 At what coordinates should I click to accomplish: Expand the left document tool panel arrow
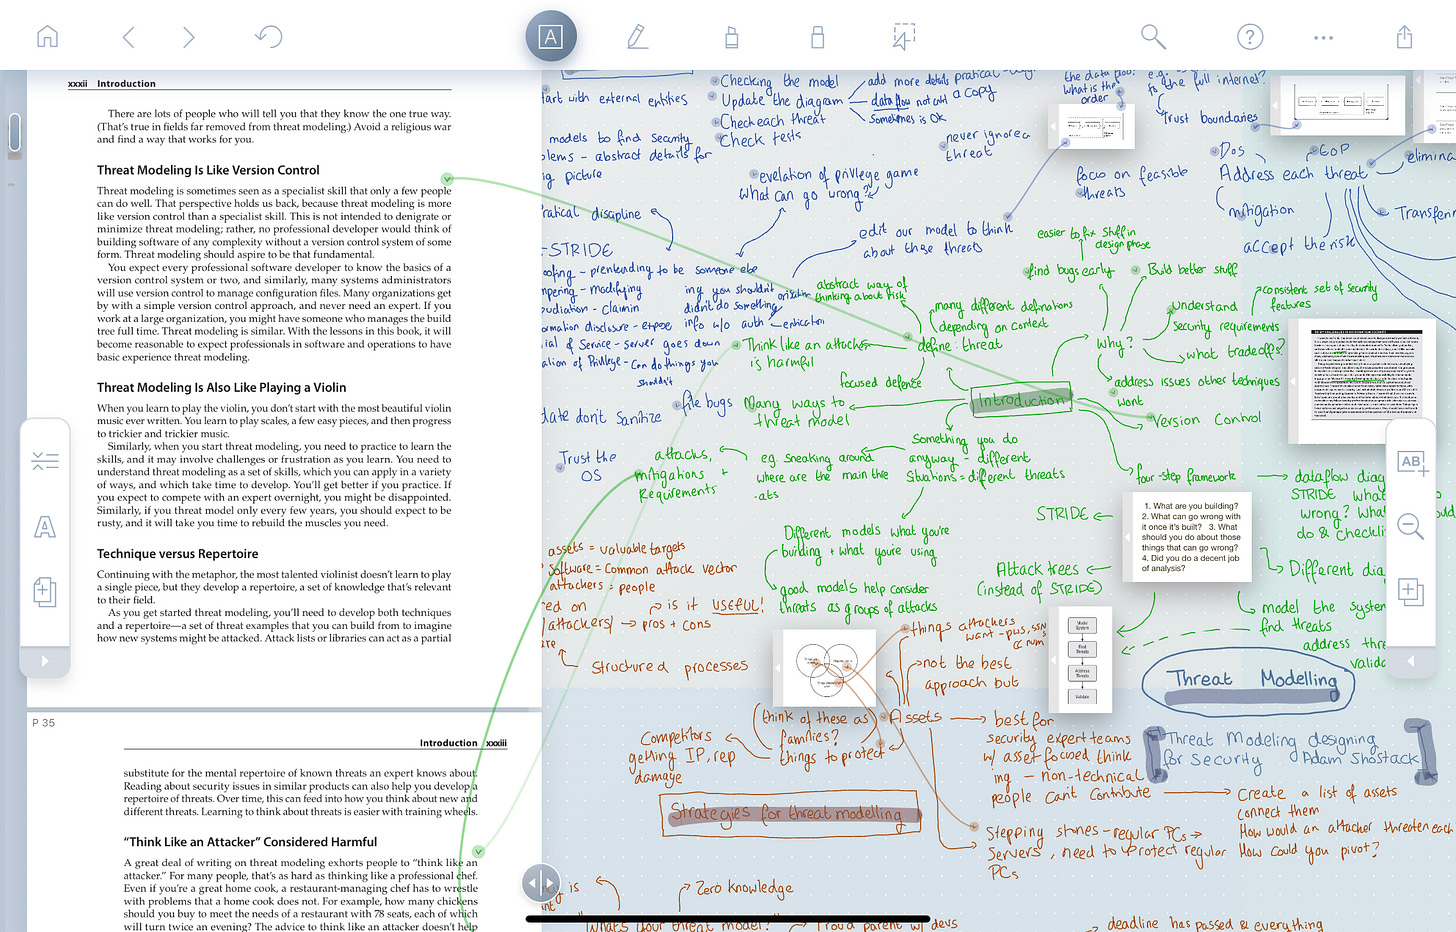pos(45,661)
